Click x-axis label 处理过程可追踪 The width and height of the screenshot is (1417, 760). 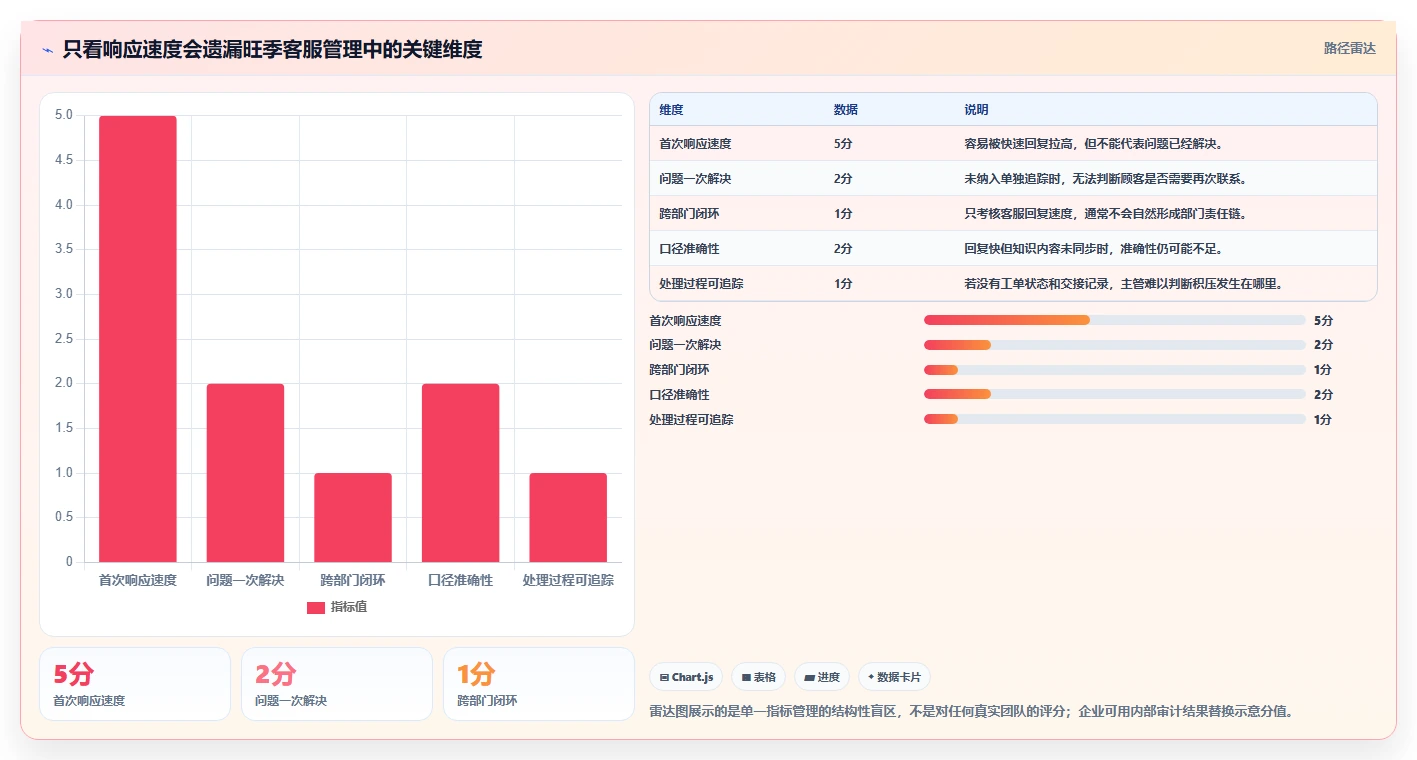click(568, 580)
